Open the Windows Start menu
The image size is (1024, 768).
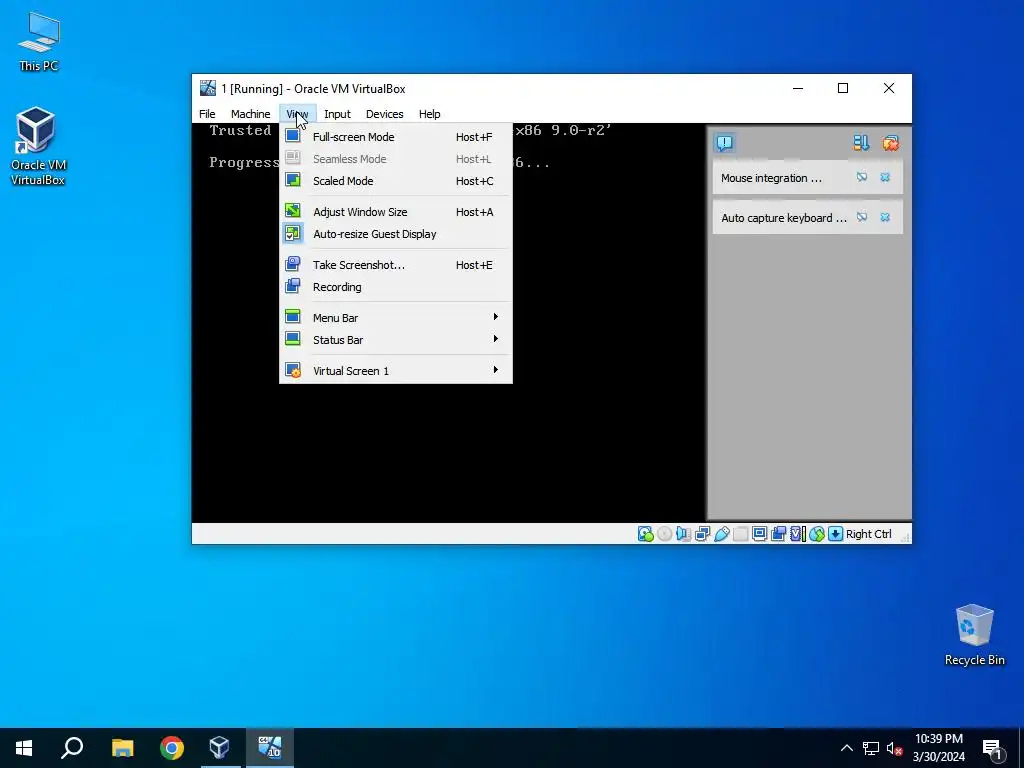point(24,748)
